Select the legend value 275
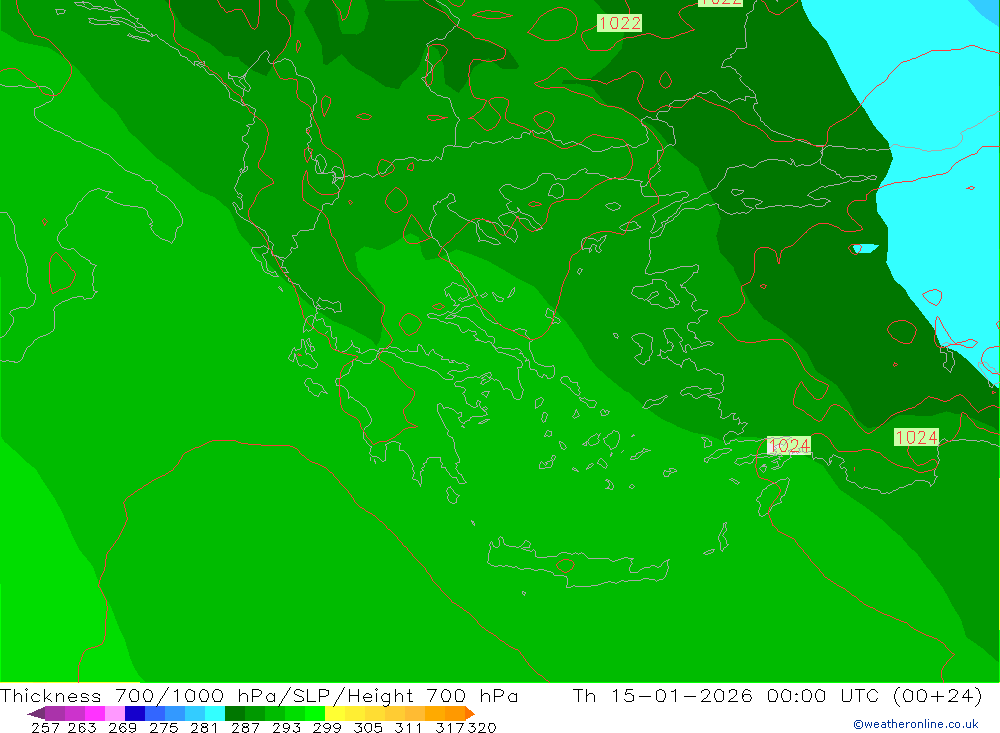 pyautogui.click(x=163, y=727)
